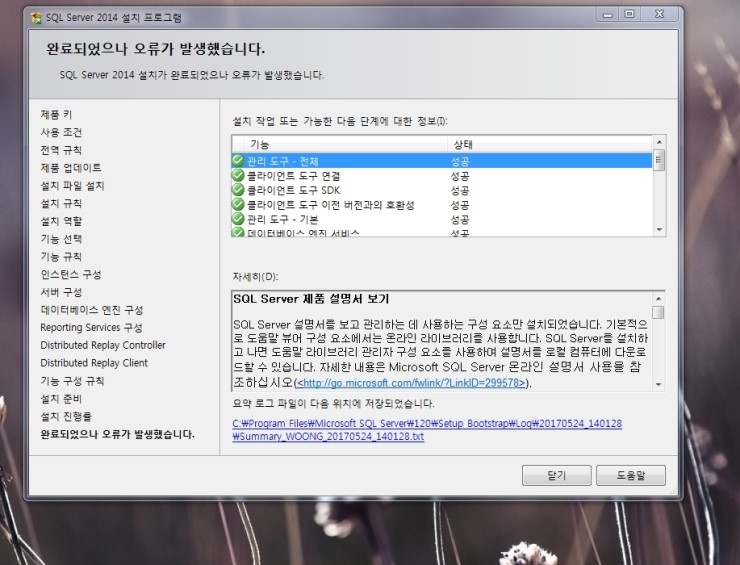This screenshot has width=740, height=565.
Task: Click 성공 status of 관리 도구 - 기본
Action: [x=460, y=219]
